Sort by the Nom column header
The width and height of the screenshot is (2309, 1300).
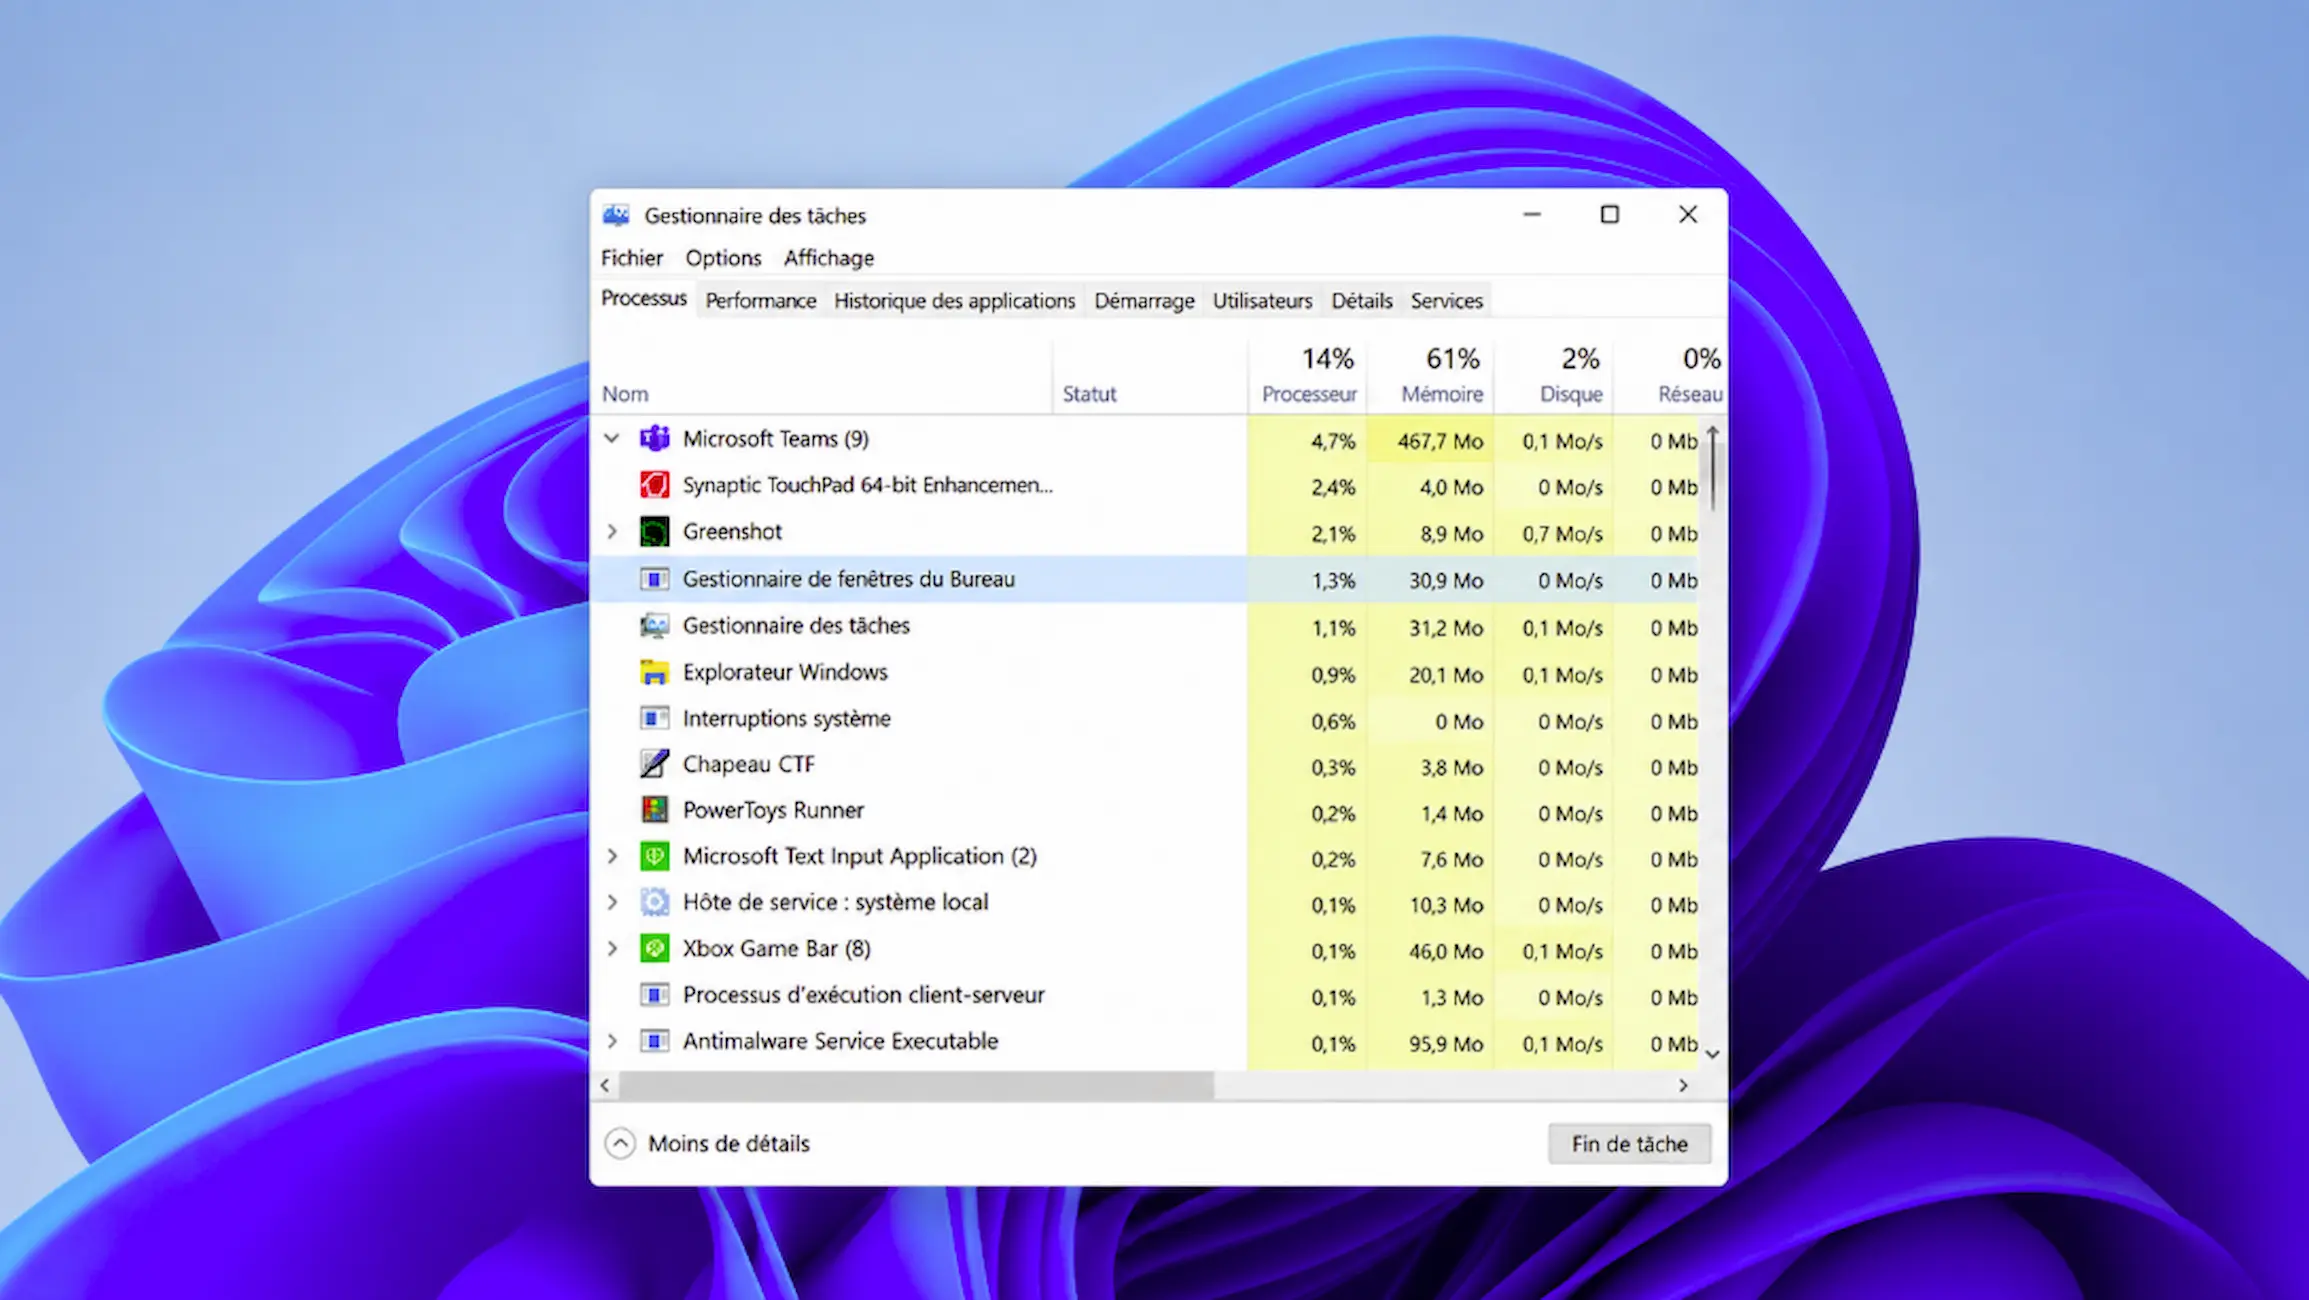823,376
